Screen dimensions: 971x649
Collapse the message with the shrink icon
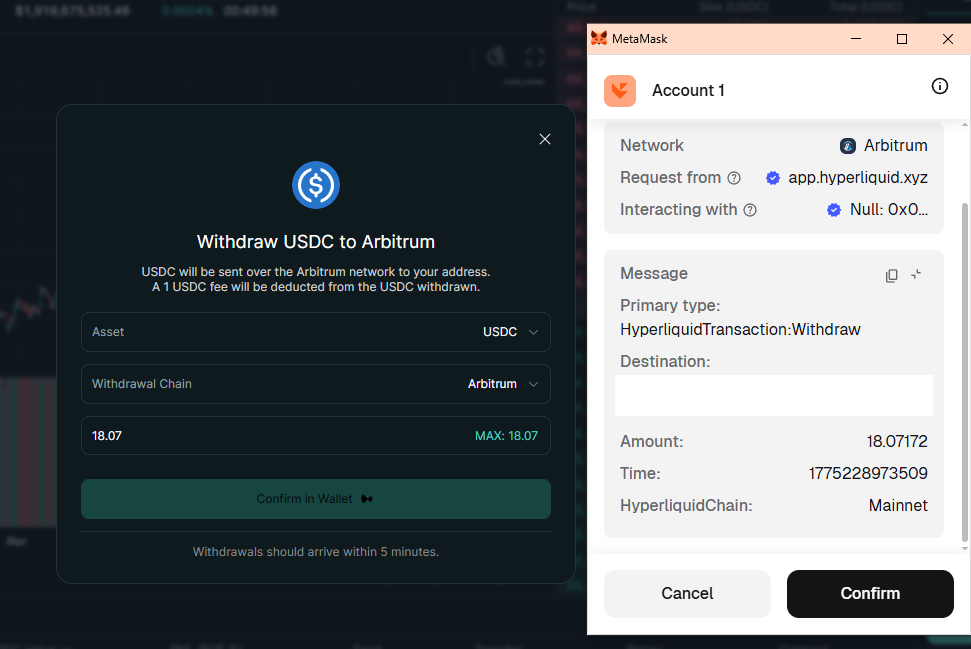coord(916,275)
